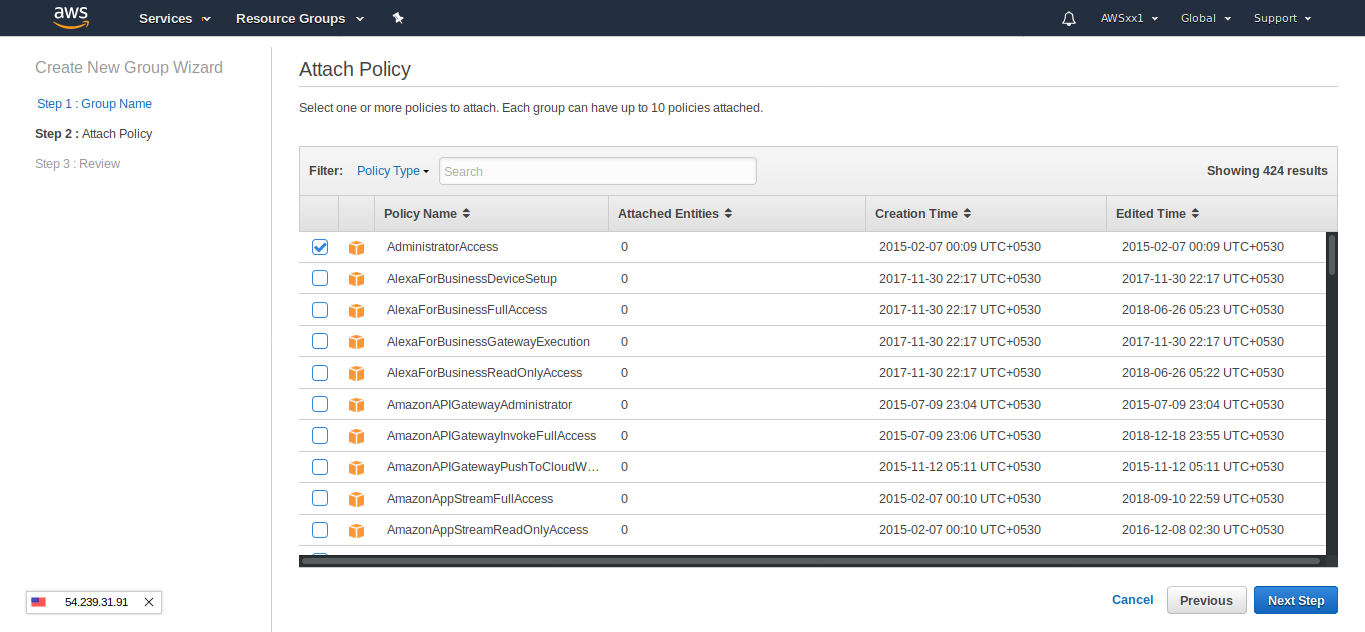Click the AWS logo icon
The height and width of the screenshot is (632, 1365).
(72, 17)
